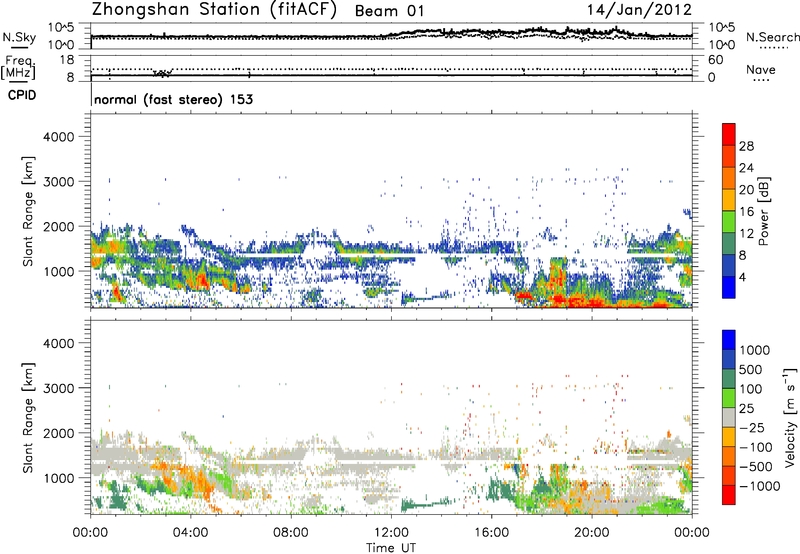This screenshot has width=800, height=554.
Task: Click the solid frequency trace line
Action: 391,76
